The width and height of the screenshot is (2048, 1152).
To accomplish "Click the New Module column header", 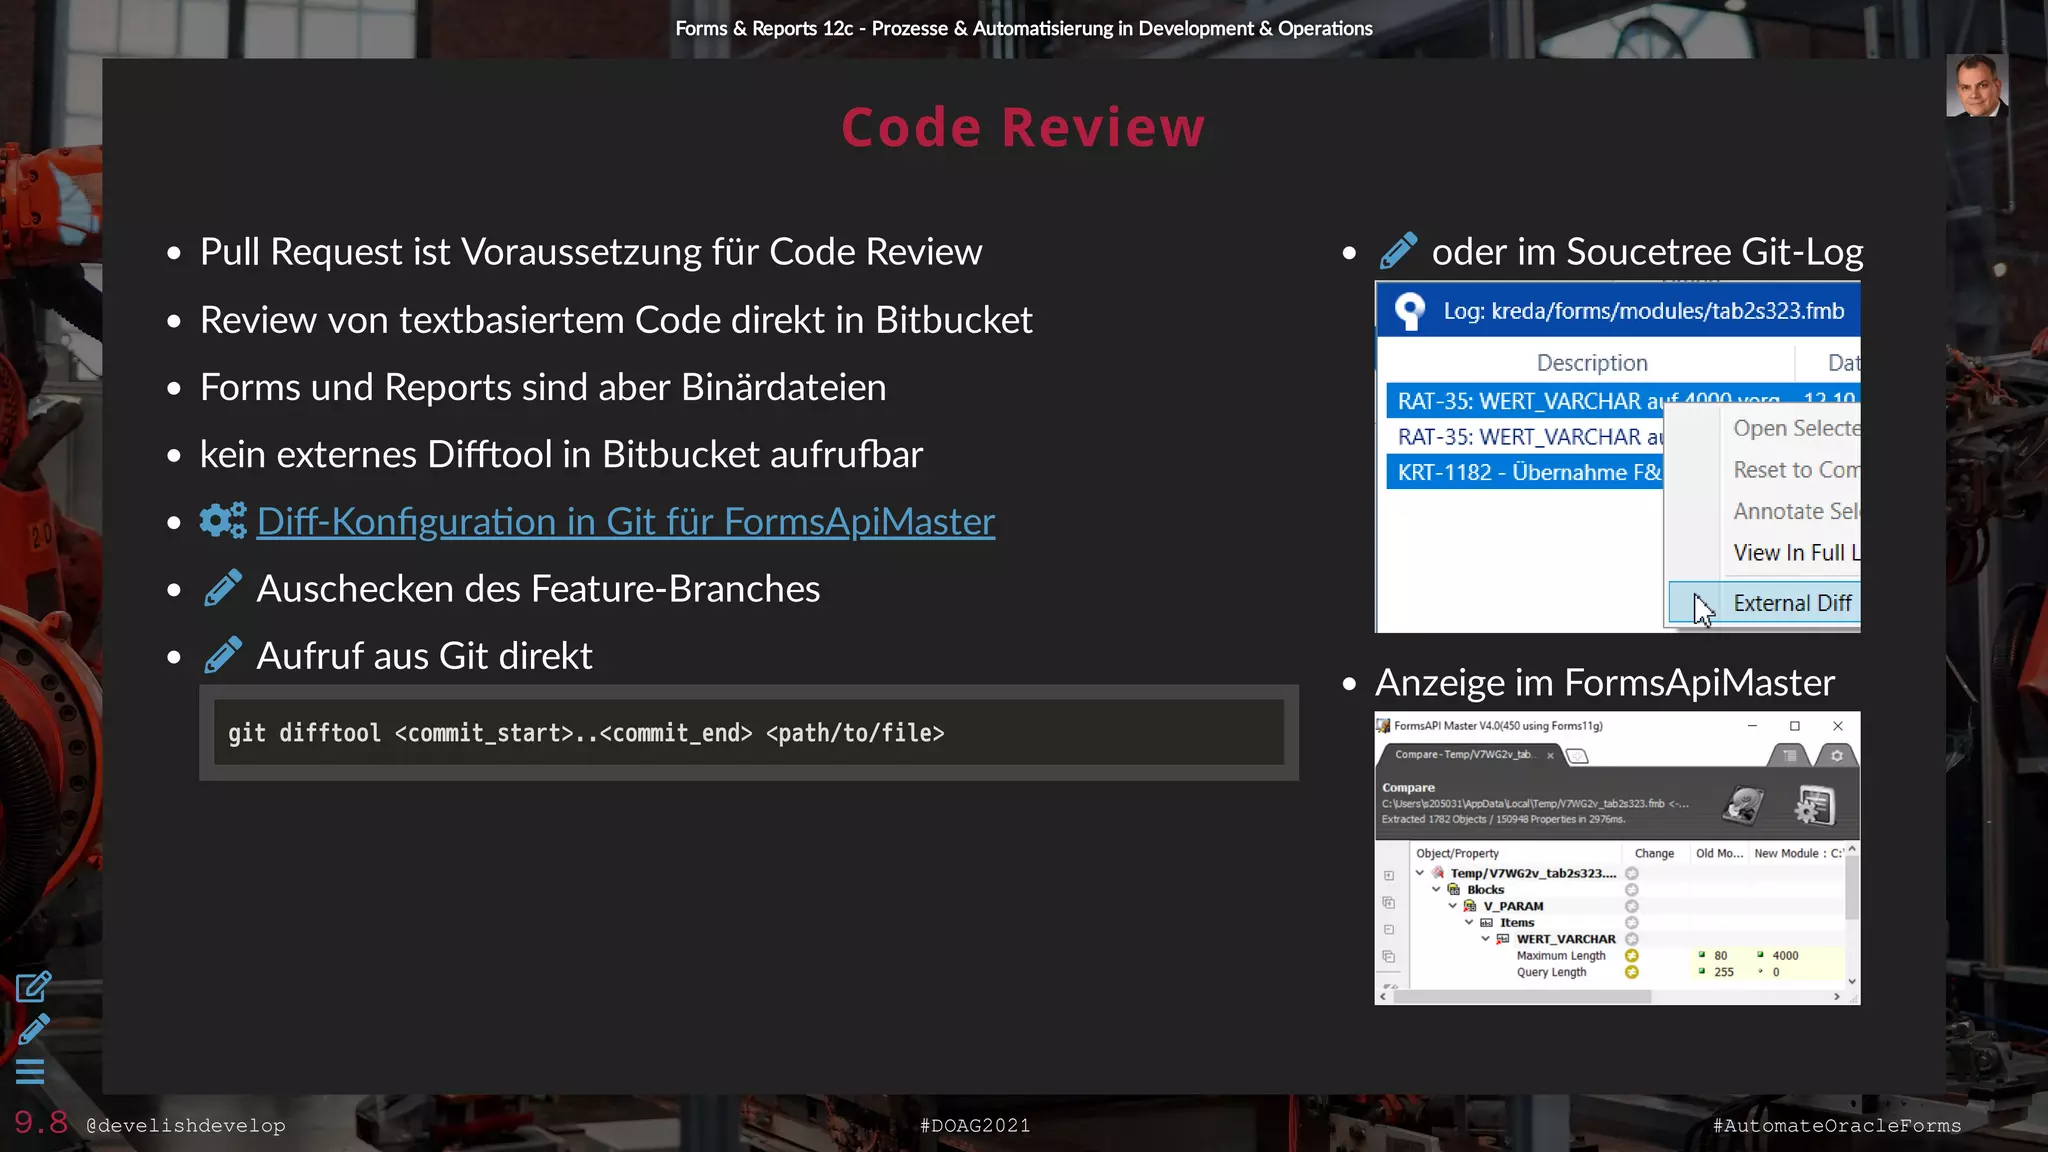I will 1798,853.
